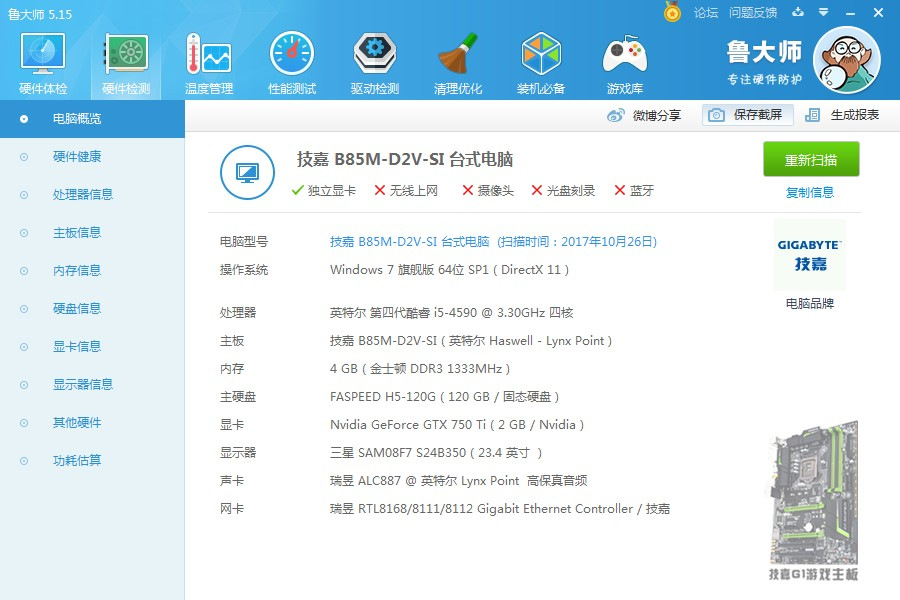Image resolution: width=900 pixels, height=600 pixels.
Task: Click the sound card value 瑞昱 ALC887
Action: click(x=458, y=481)
